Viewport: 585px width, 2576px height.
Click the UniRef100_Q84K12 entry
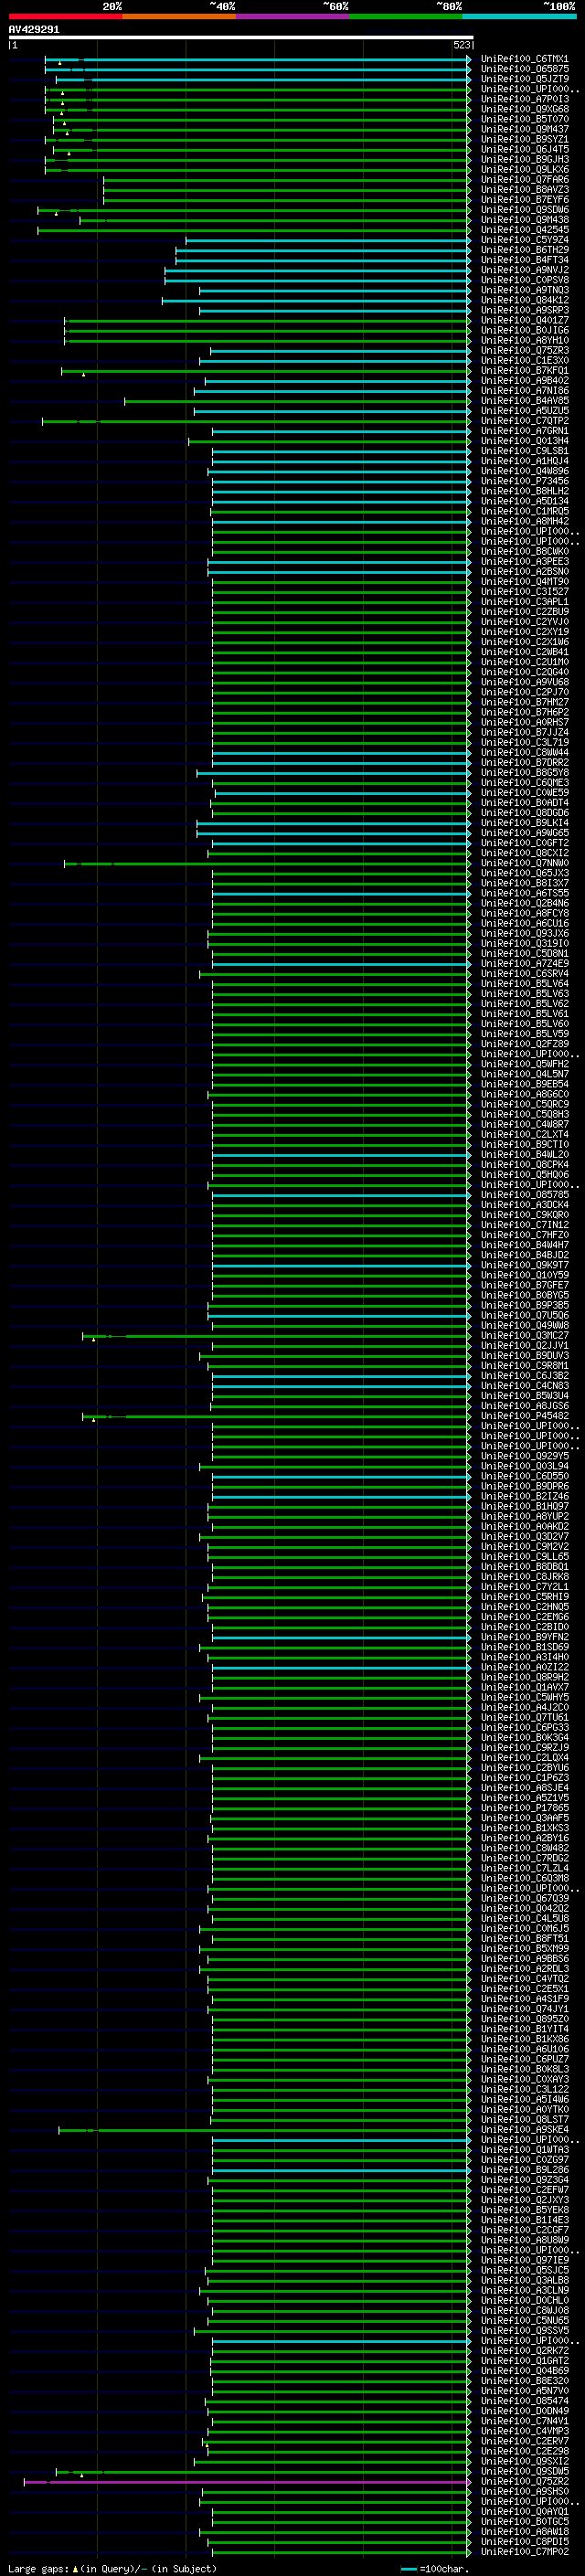(x=524, y=300)
